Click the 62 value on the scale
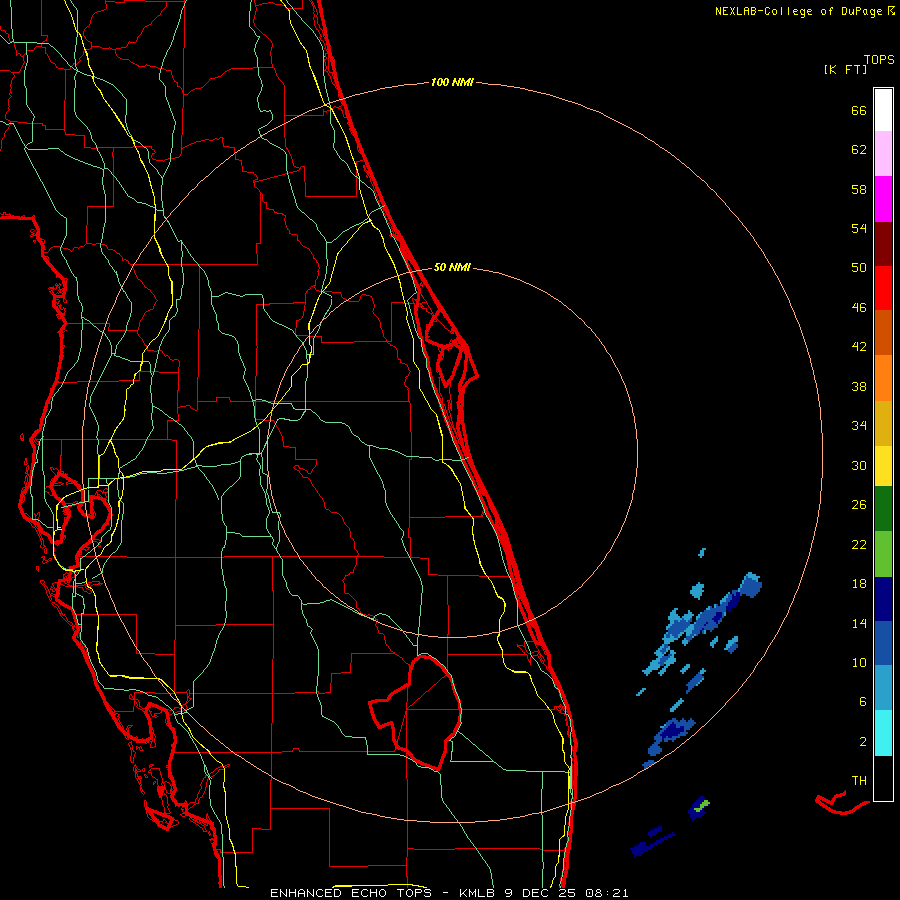900x900 pixels. tap(859, 149)
